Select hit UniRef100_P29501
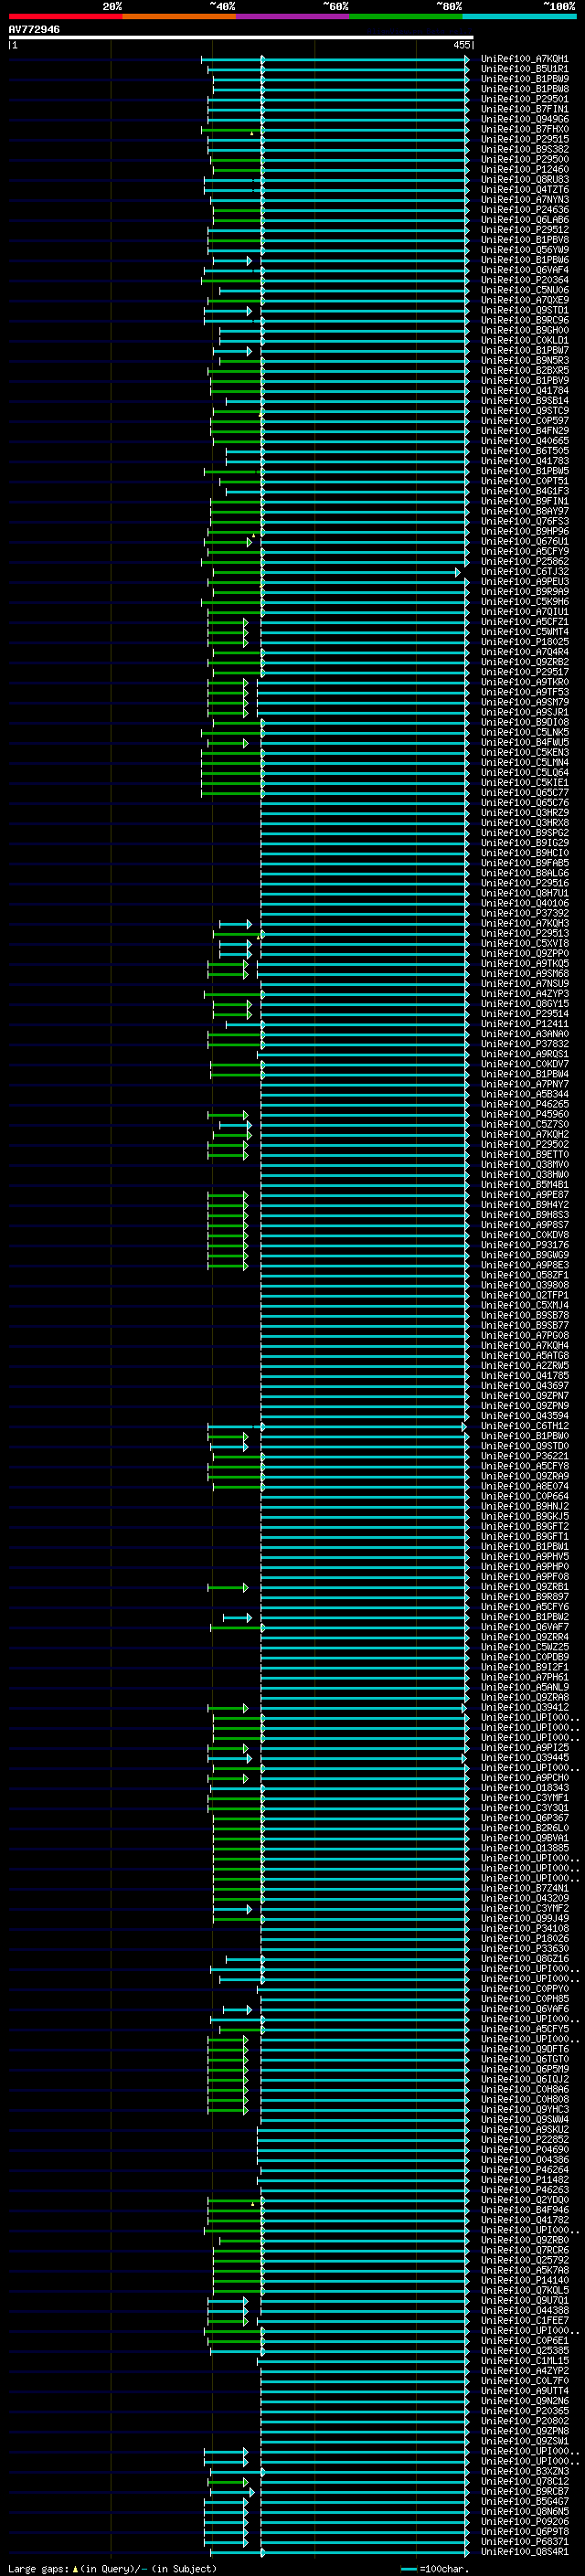 coord(524,99)
